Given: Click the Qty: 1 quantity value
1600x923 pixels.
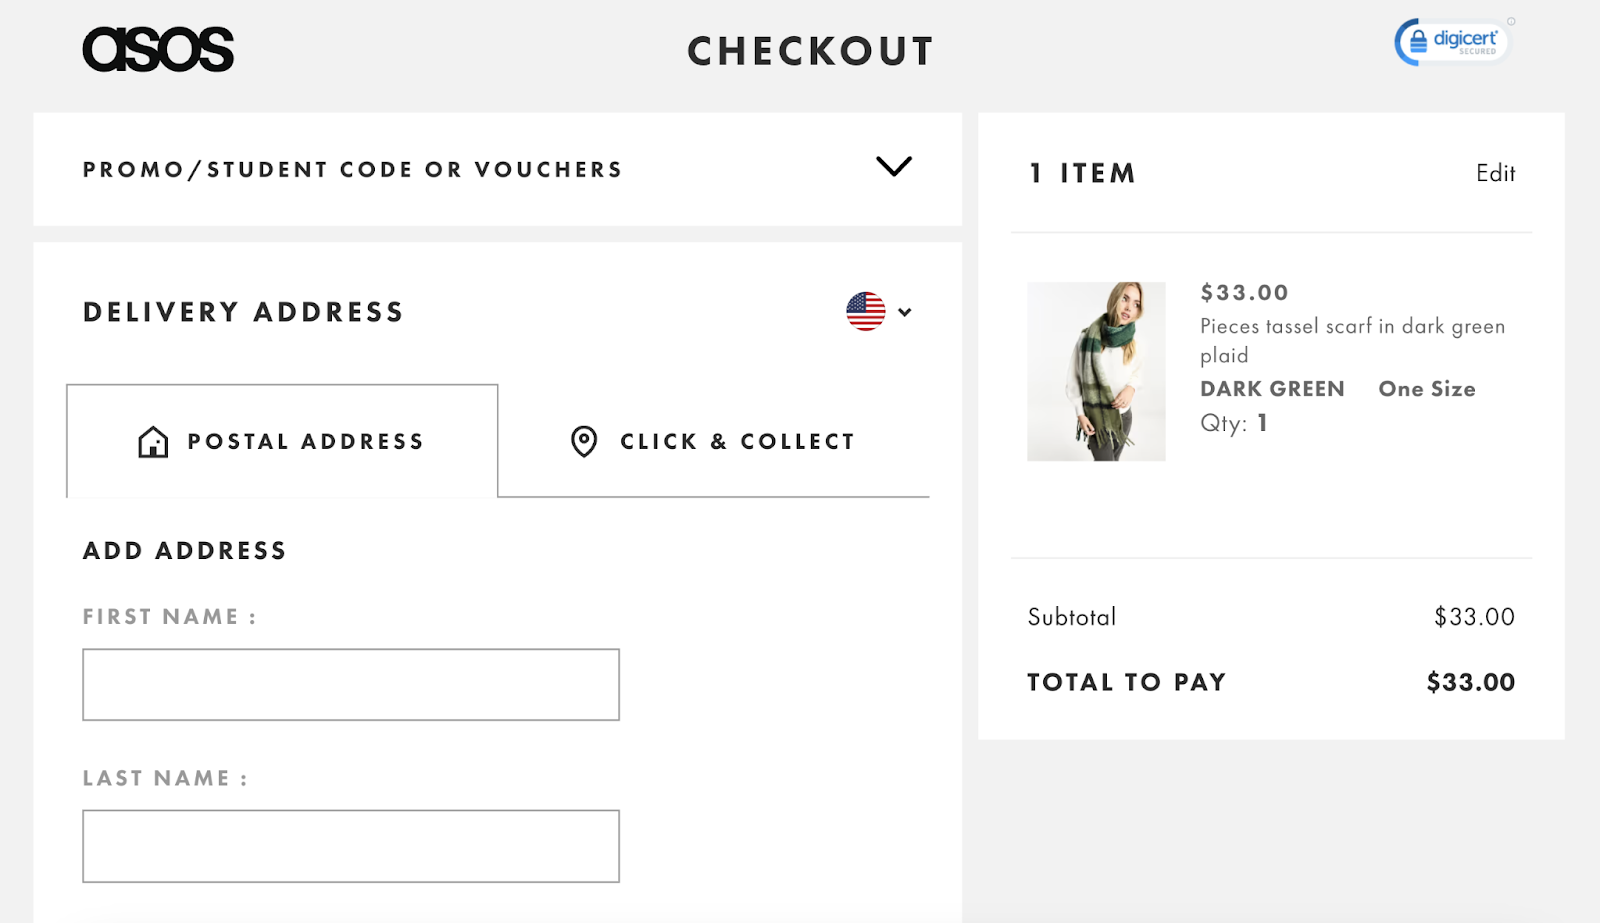Looking at the screenshot, I should point(1231,422).
